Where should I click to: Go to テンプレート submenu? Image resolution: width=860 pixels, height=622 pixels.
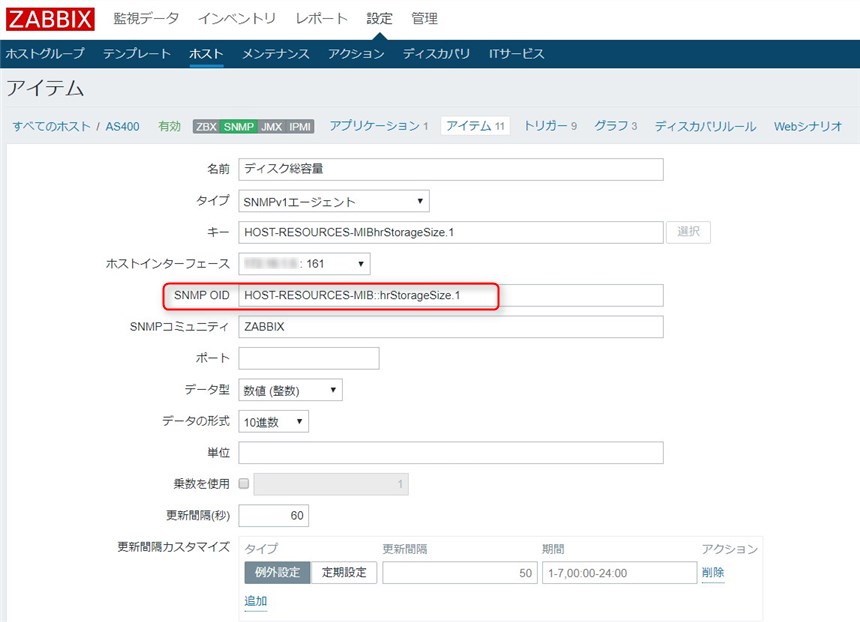(x=137, y=54)
